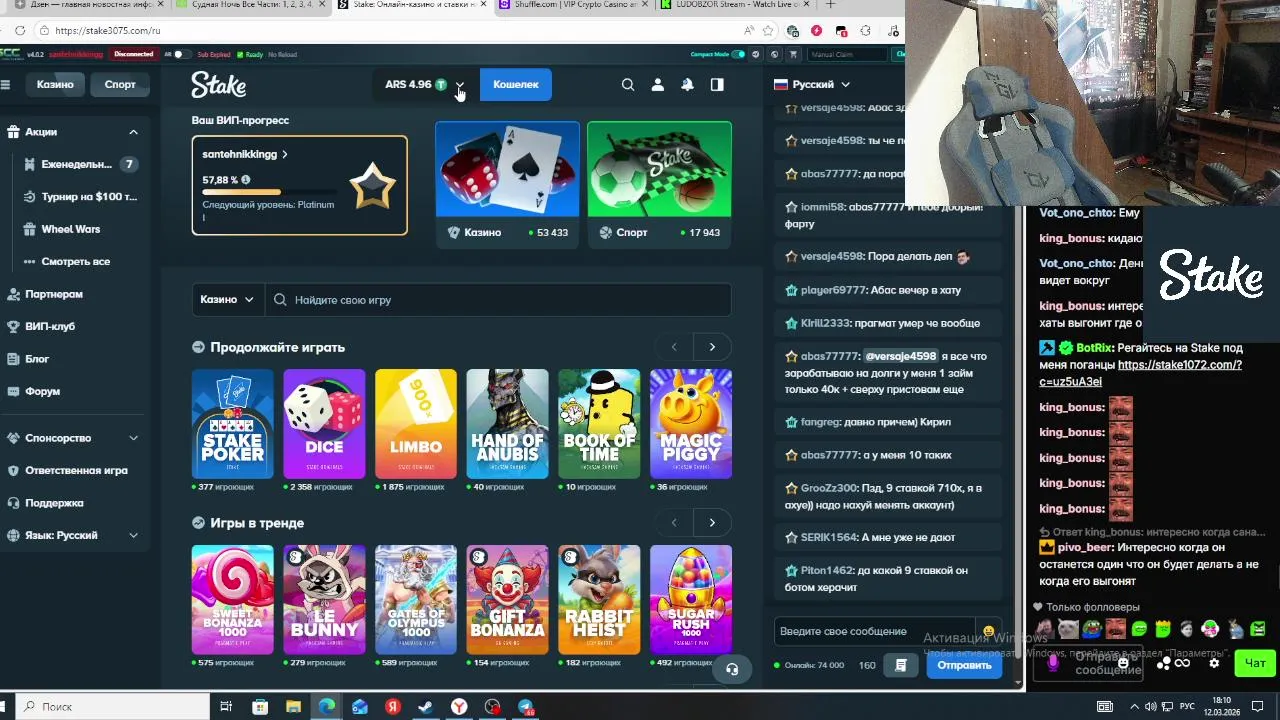Image resolution: width=1280 pixels, height=720 pixels.
Task: Switch to the Казино tab
Action: click(55, 85)
